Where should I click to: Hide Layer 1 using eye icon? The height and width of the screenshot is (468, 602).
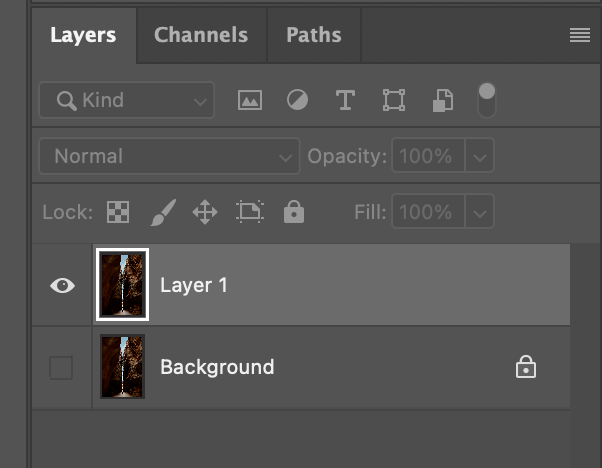click(x=62, y=285)
